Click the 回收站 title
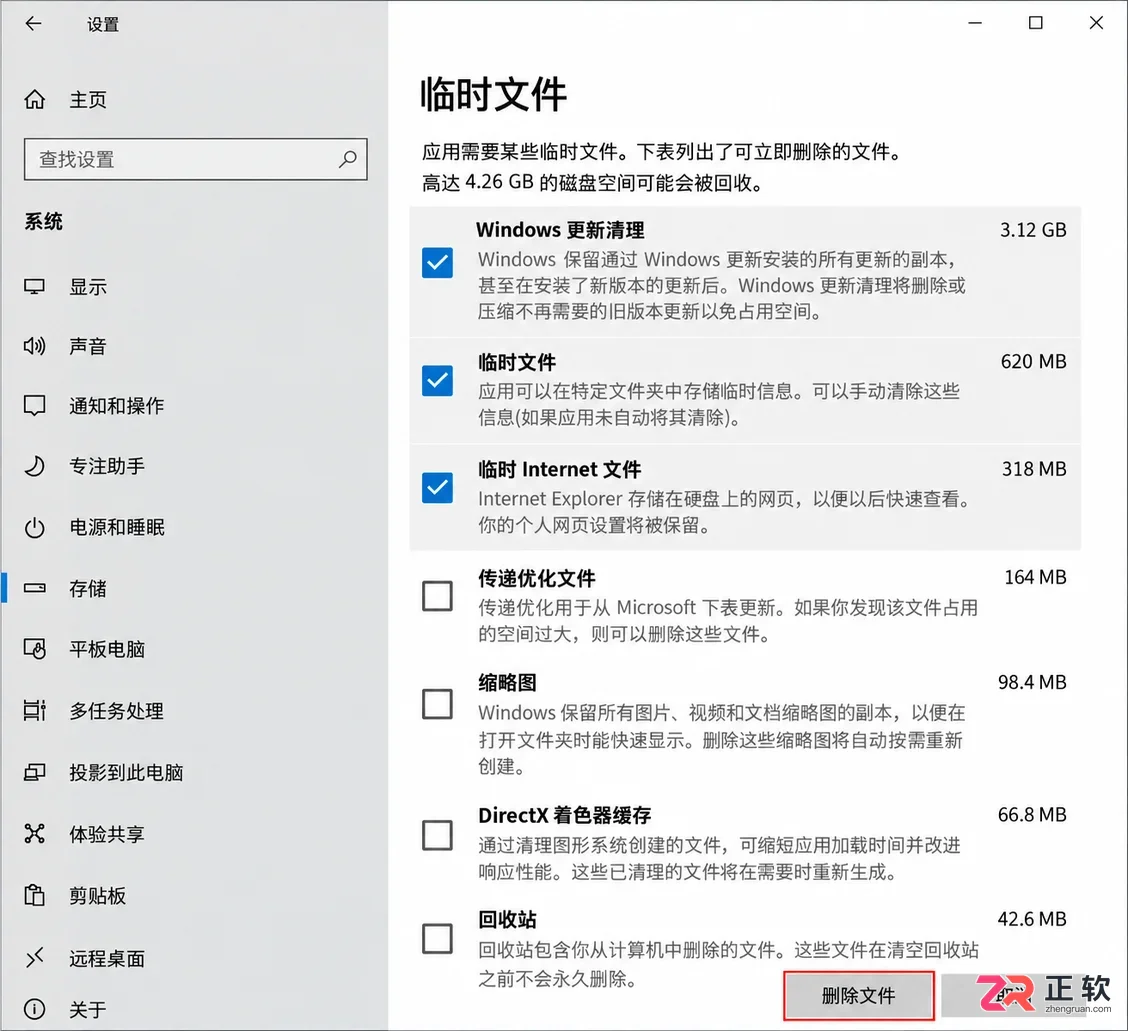Image resolution: width=1128 pixels, height=1031 pixels. 507,919
